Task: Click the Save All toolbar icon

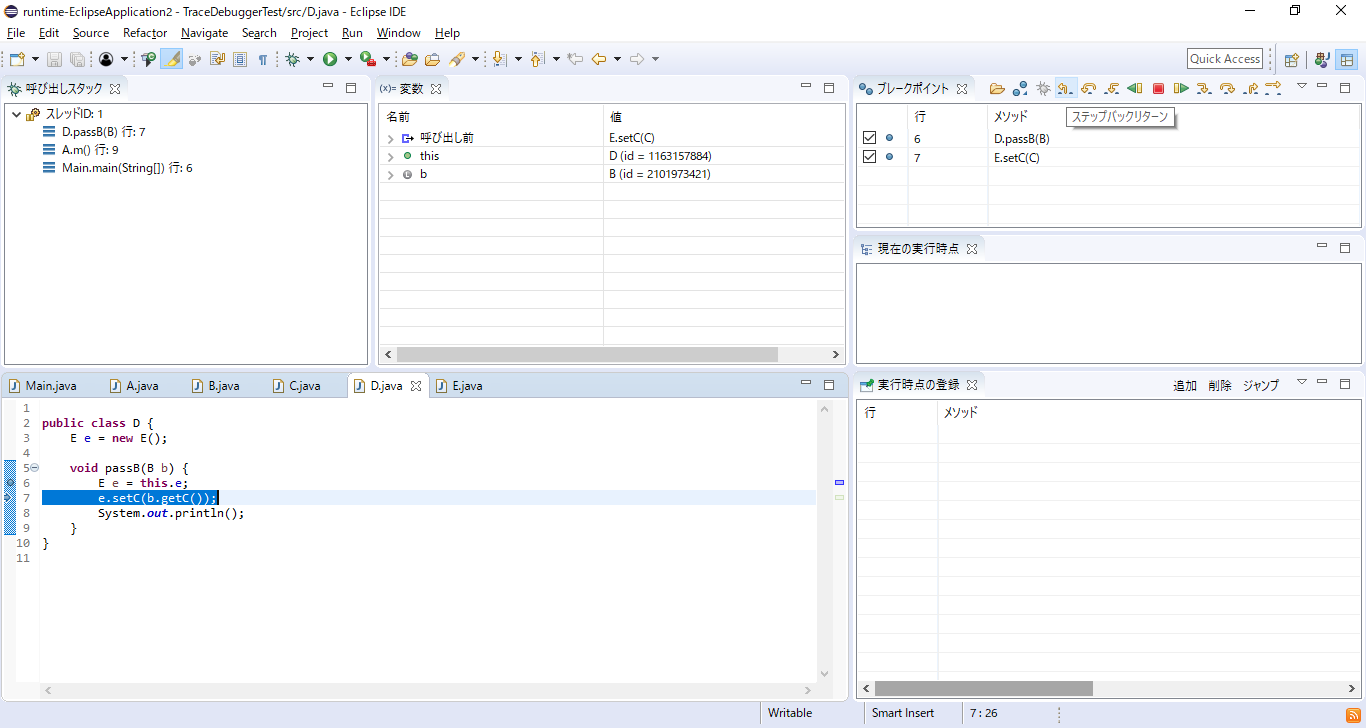Action: (77, 59)
